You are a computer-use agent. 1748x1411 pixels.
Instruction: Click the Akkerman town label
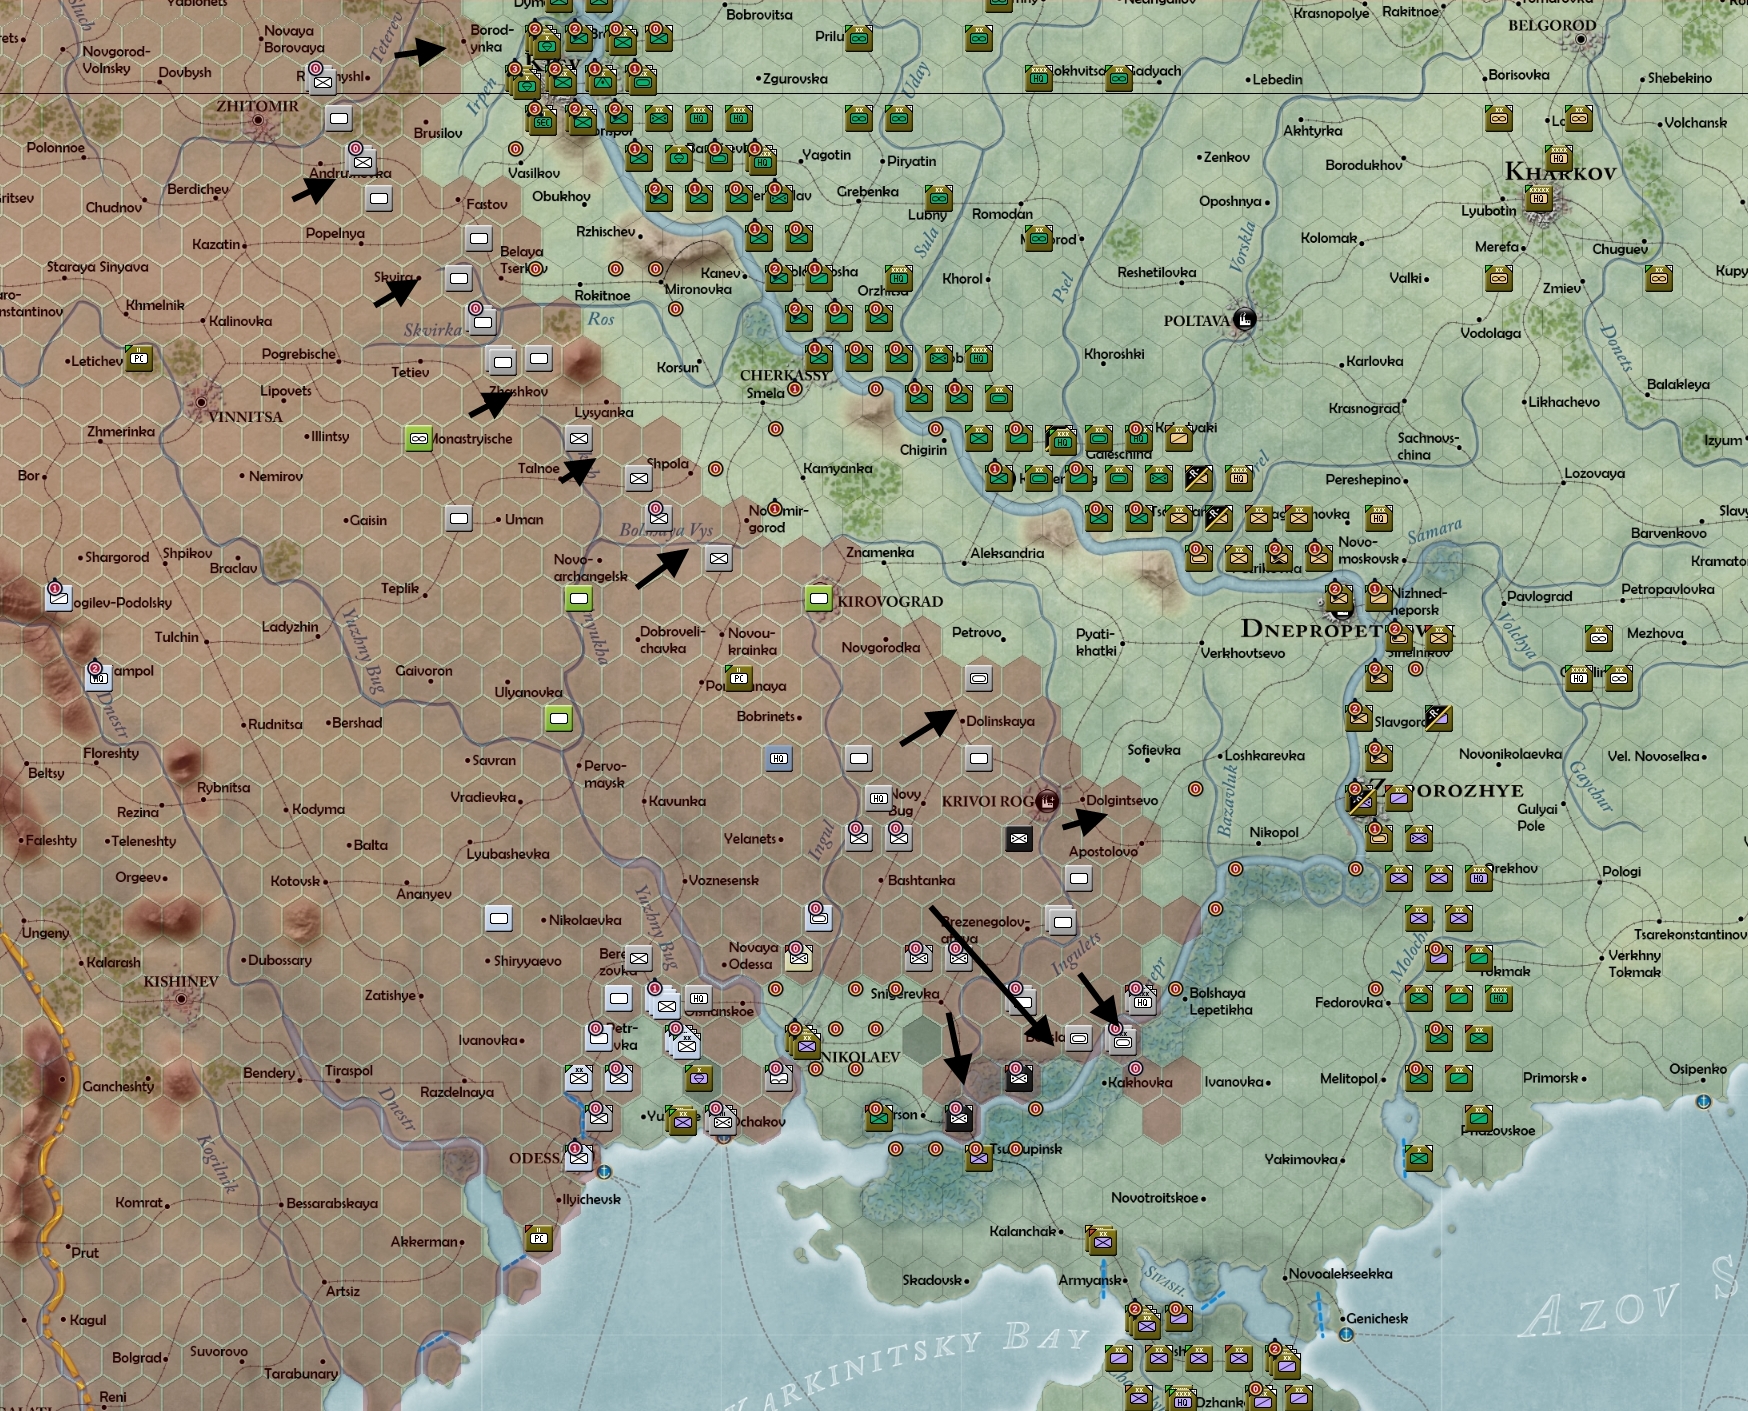(x=424, y=1241)
